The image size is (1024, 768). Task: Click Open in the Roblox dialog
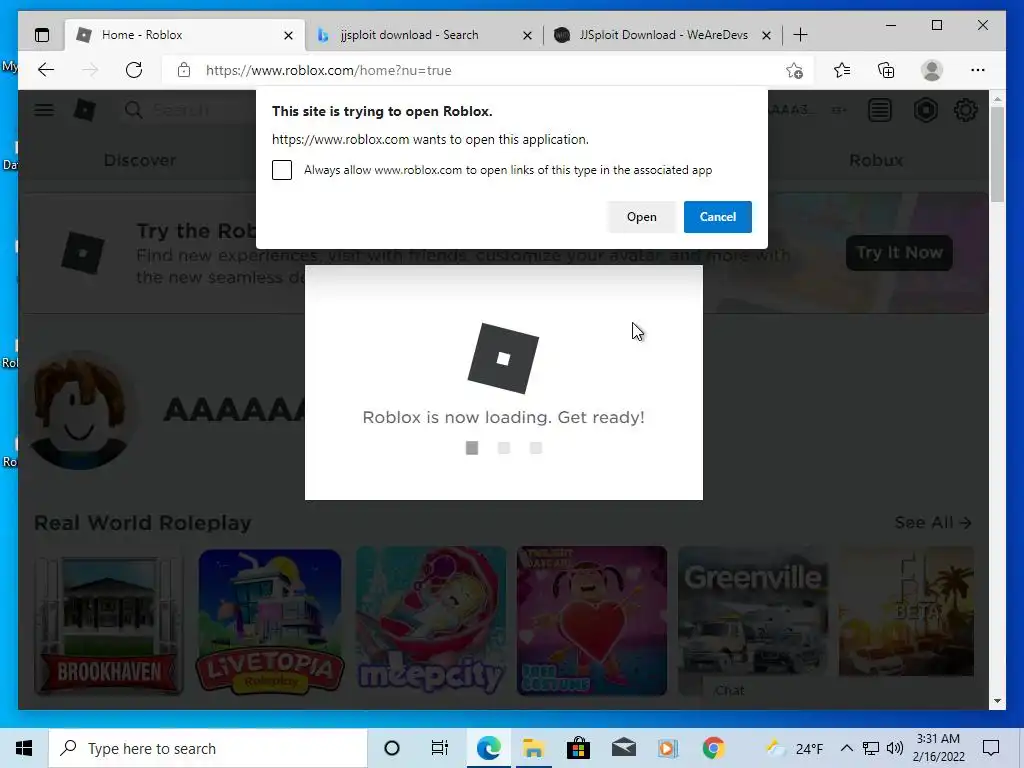[641, 217]
